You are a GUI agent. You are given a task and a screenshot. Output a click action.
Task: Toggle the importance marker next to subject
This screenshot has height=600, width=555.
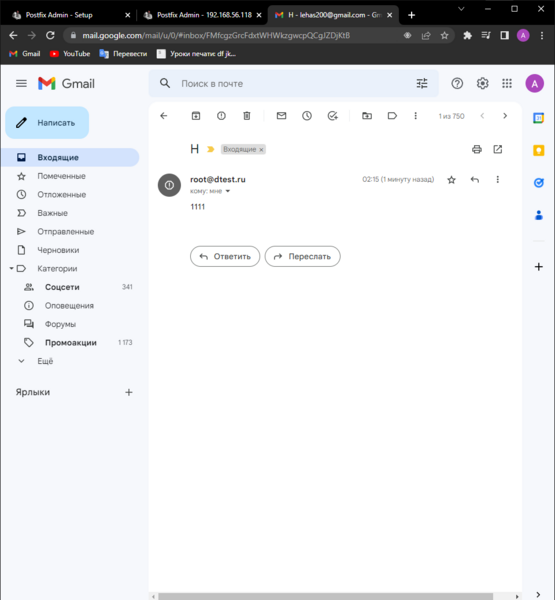click(x=211, y=149)
